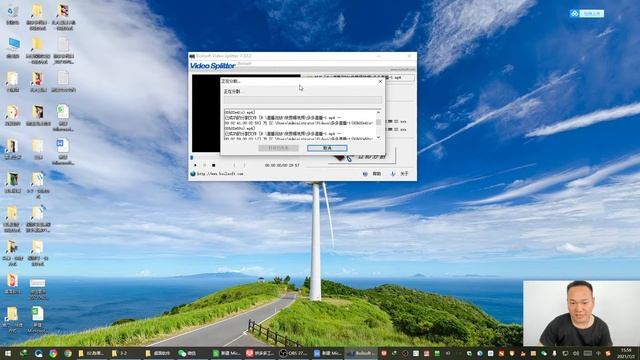Click the blue widget at top-right of desktop
This screenshot has width=640, height=360.
coord(587,13)
